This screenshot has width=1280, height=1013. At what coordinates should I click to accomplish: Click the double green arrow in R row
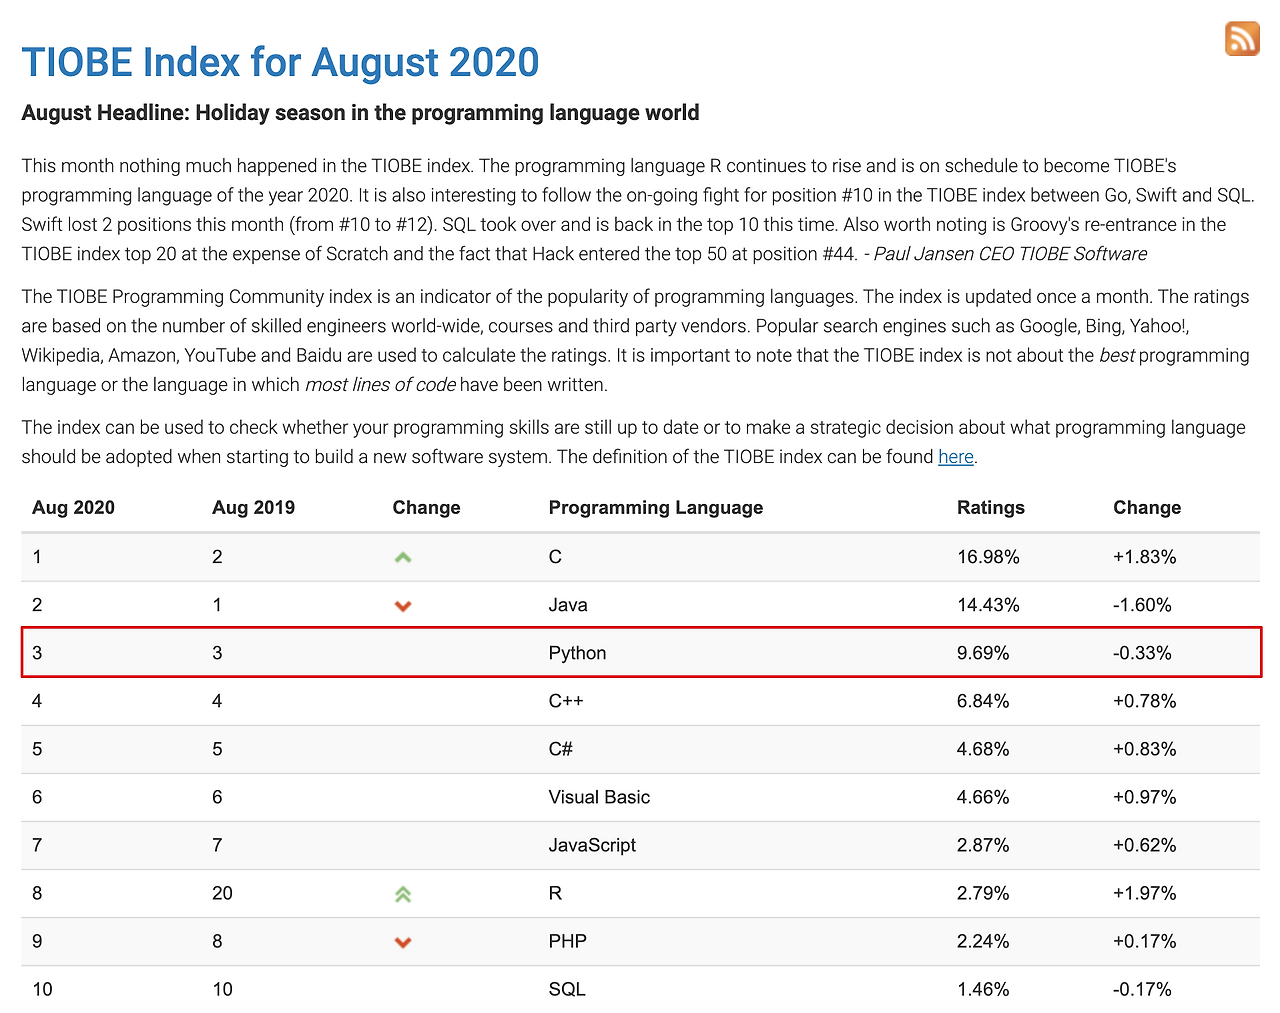(403, 894)
